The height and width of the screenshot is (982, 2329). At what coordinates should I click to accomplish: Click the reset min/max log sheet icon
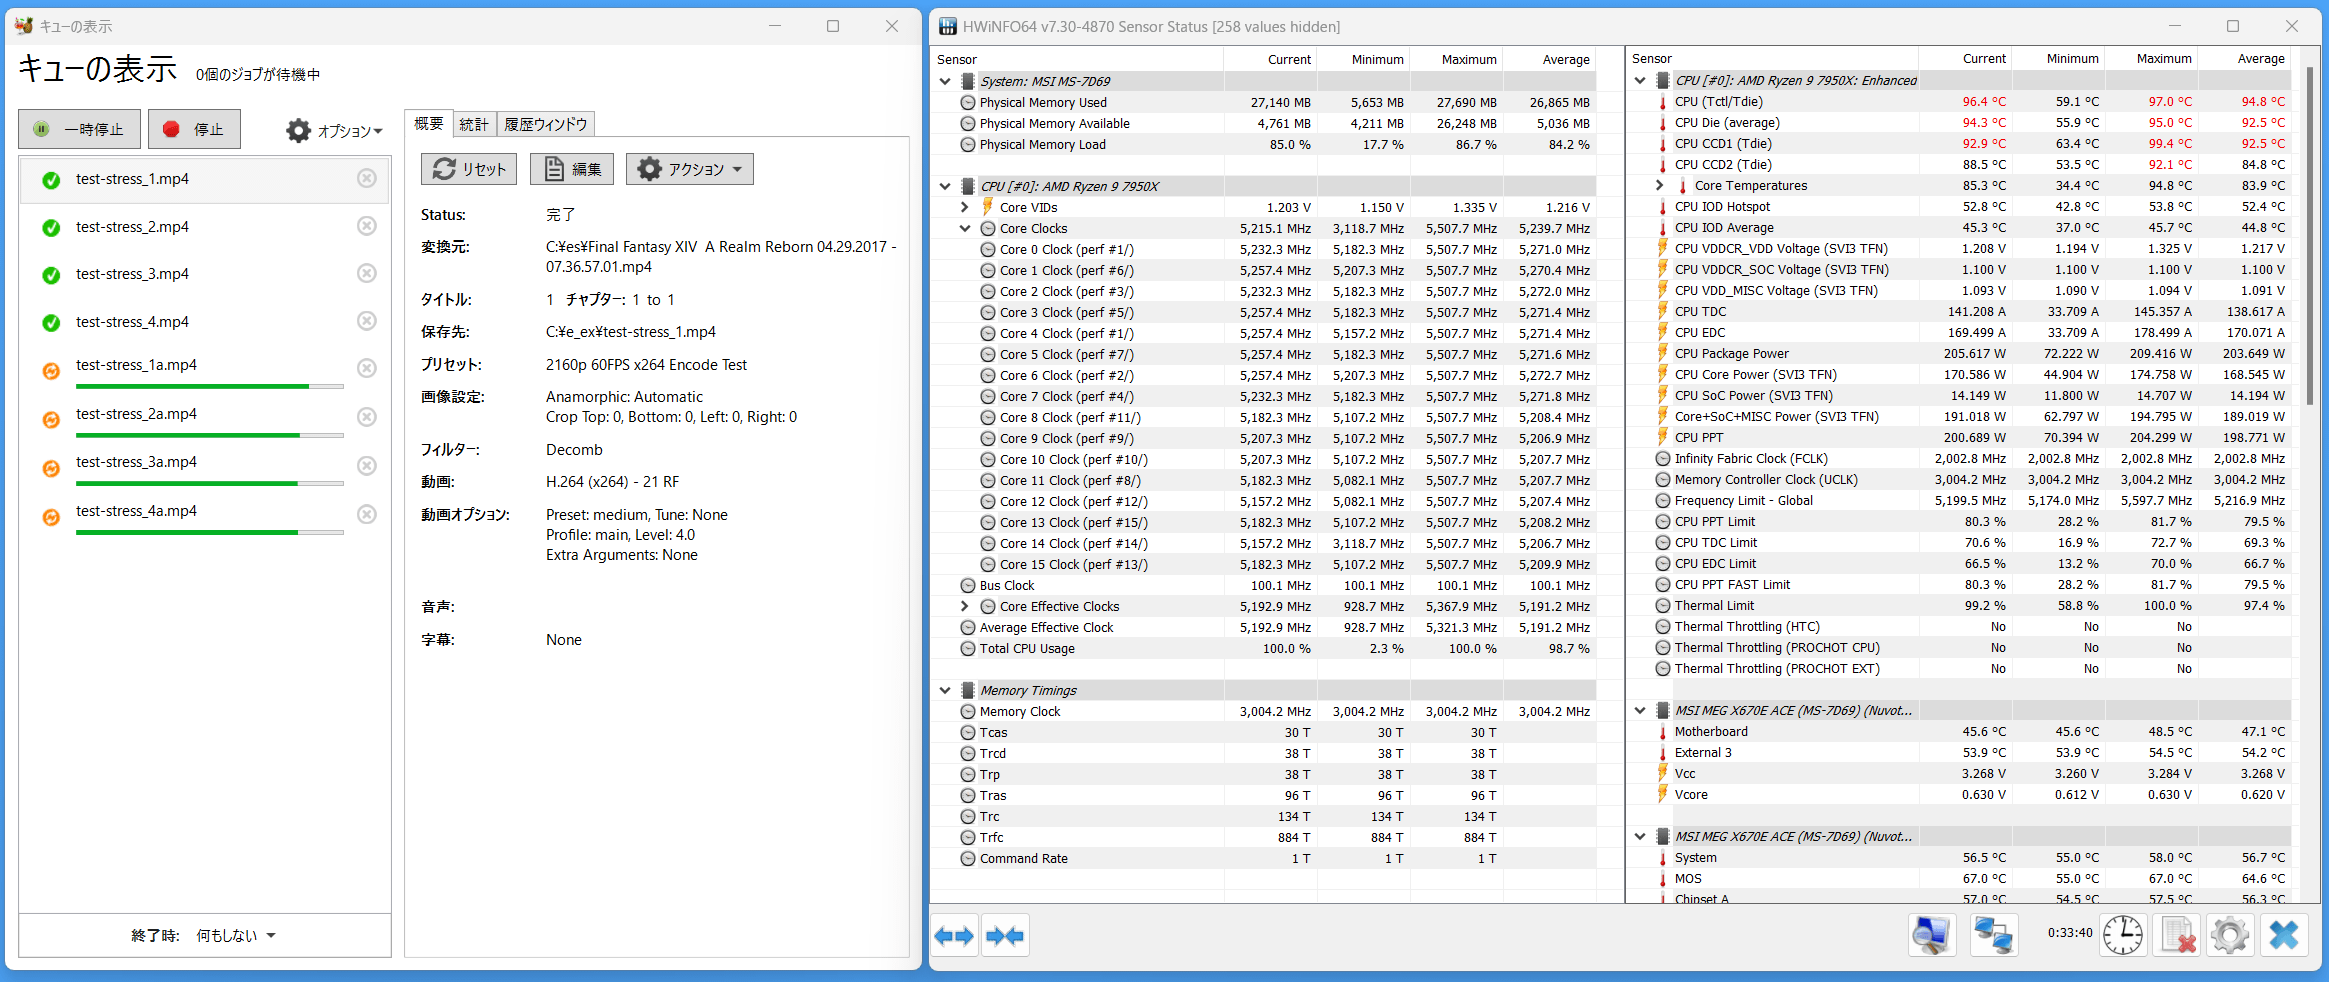click(2176, 936)
